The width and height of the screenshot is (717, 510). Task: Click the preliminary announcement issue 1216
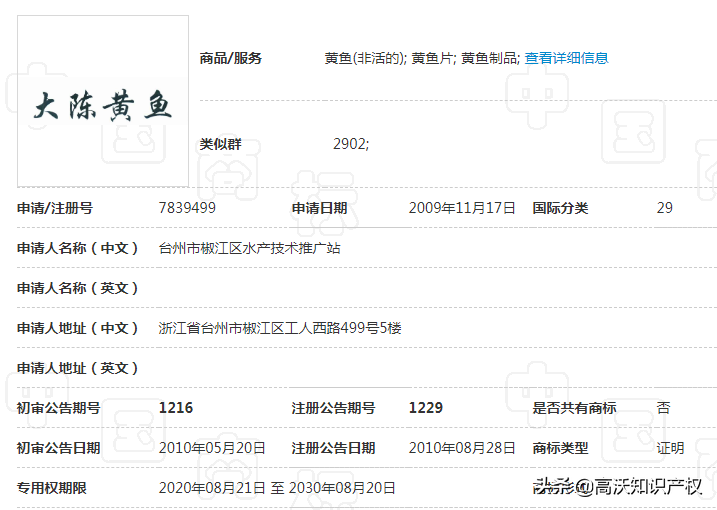176,408
